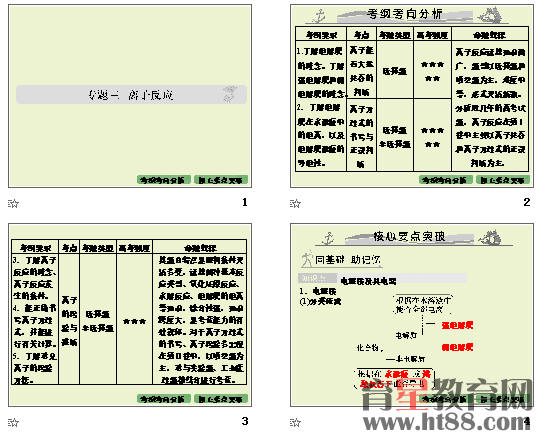Click the anchor icon in slide 2 header
The image size is (548, 434).
[319, 16]
